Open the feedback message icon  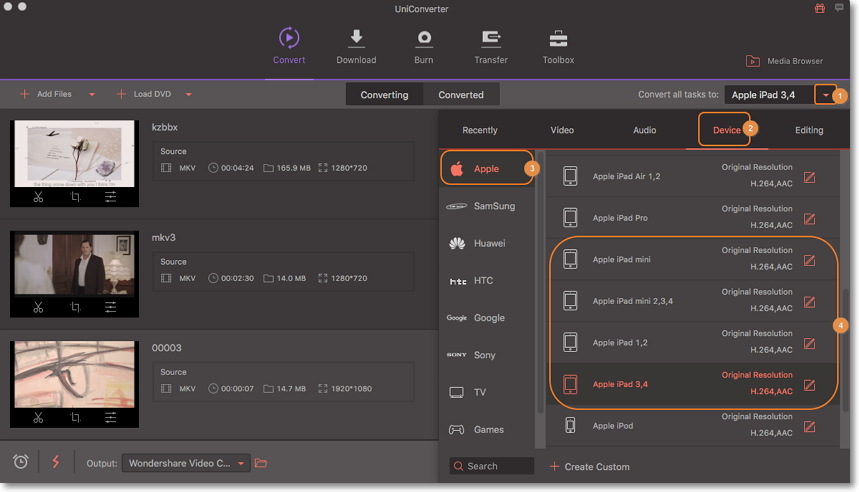(x=839, y=8)
